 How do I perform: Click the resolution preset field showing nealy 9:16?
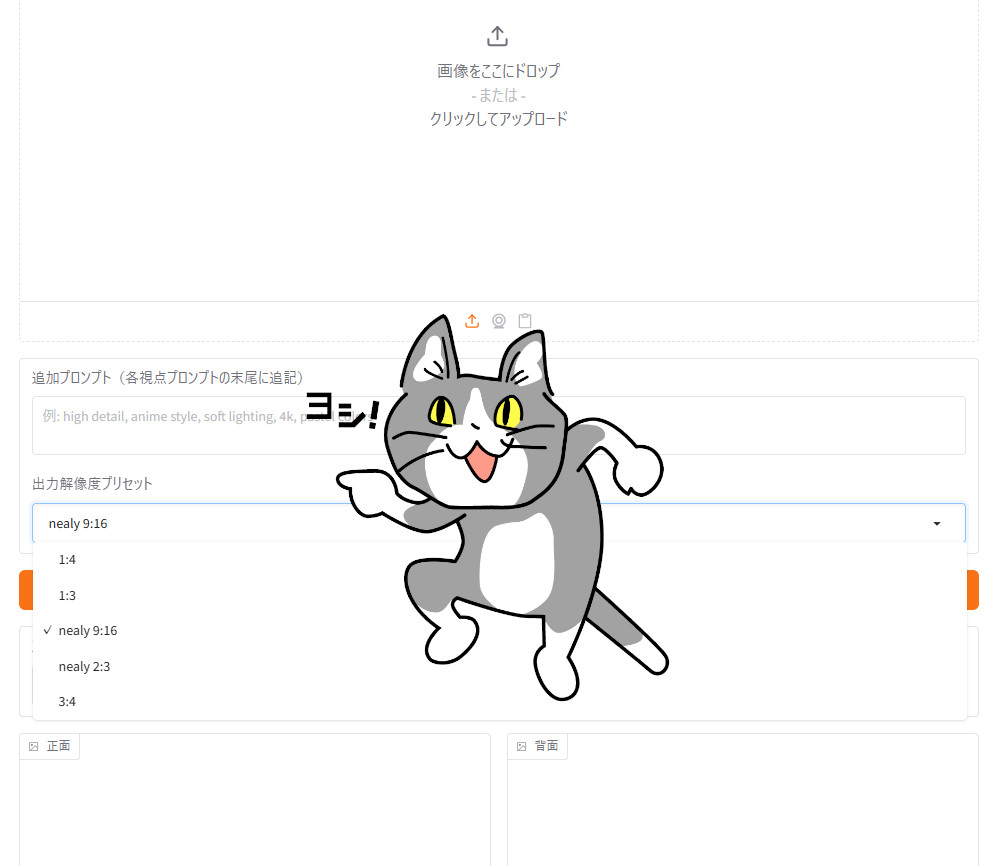coord(200,523)
